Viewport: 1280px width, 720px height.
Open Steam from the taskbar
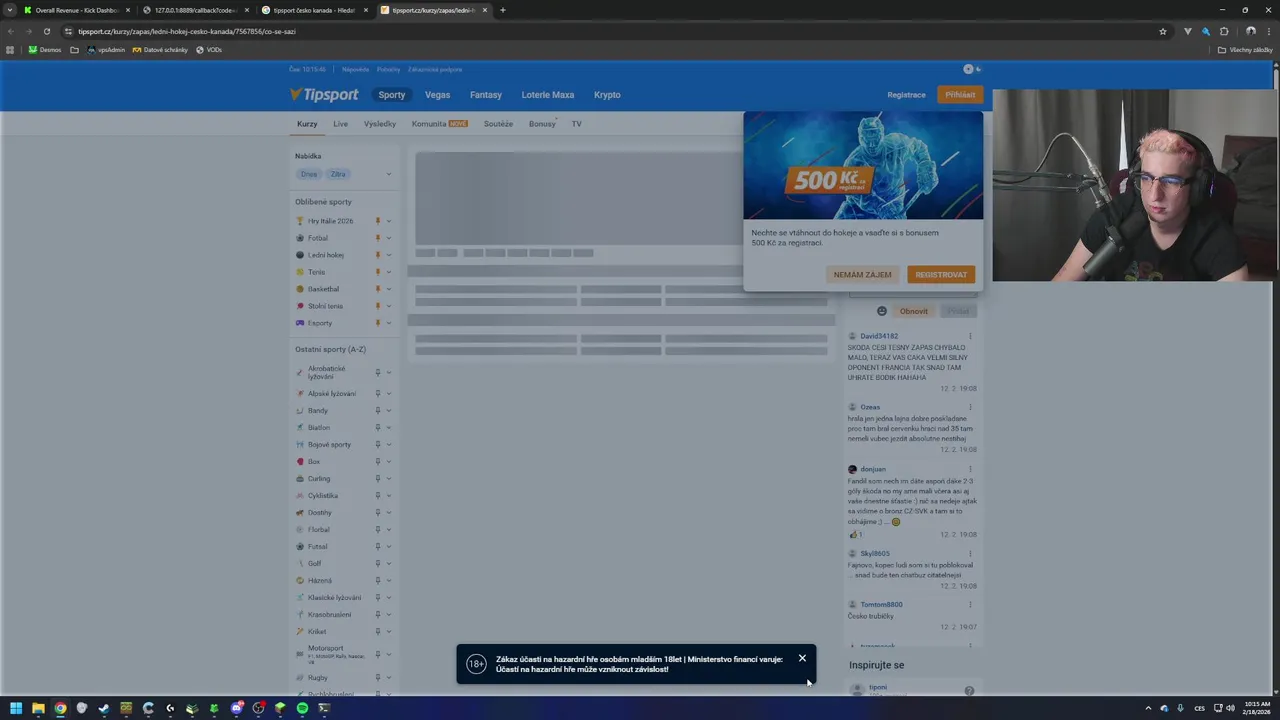[x=104, y=708]
